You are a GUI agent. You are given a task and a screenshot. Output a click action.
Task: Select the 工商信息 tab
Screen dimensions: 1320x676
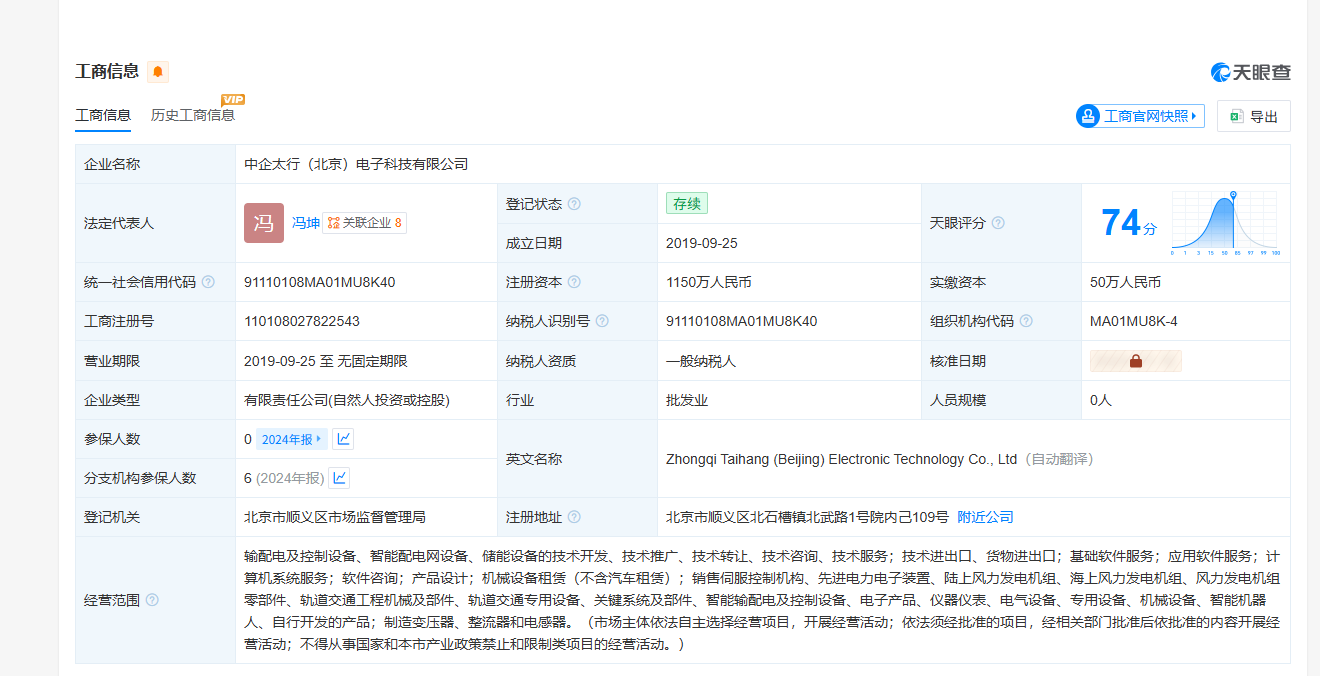point(103,115)
